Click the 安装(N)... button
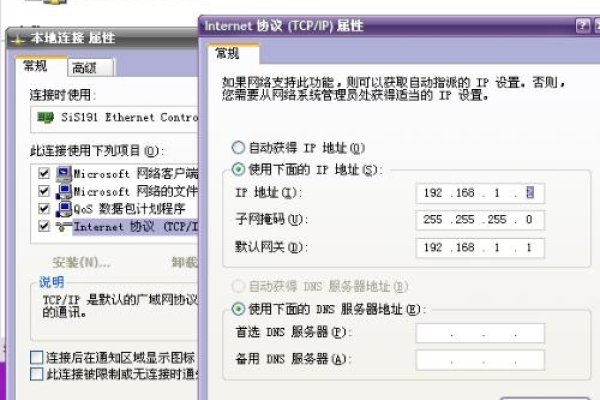600x400 pixels. pos(81,263)
